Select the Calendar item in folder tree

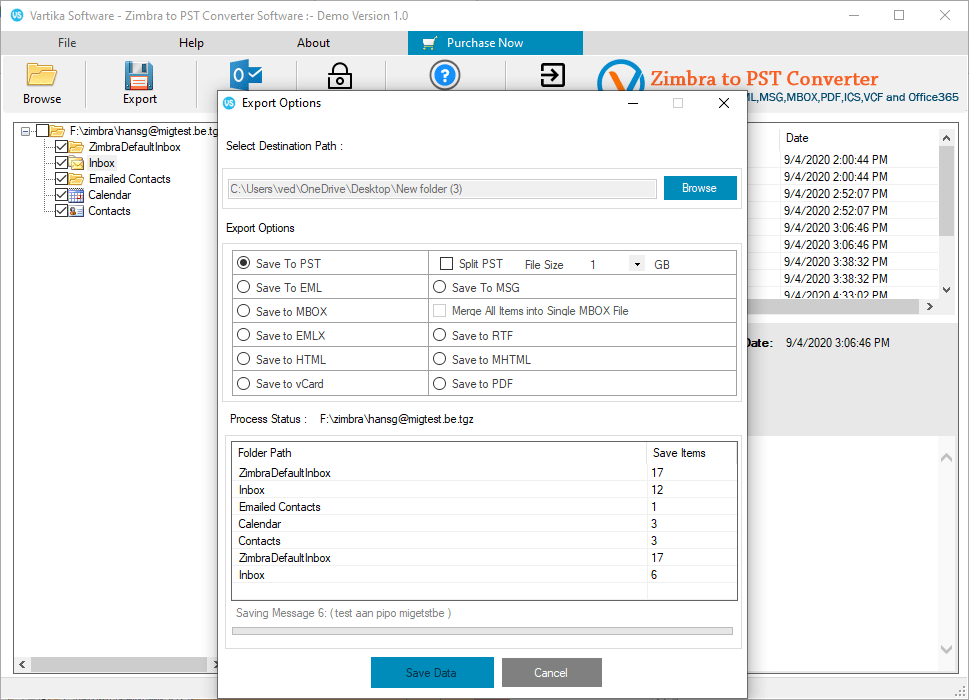[x=109, y=195]
